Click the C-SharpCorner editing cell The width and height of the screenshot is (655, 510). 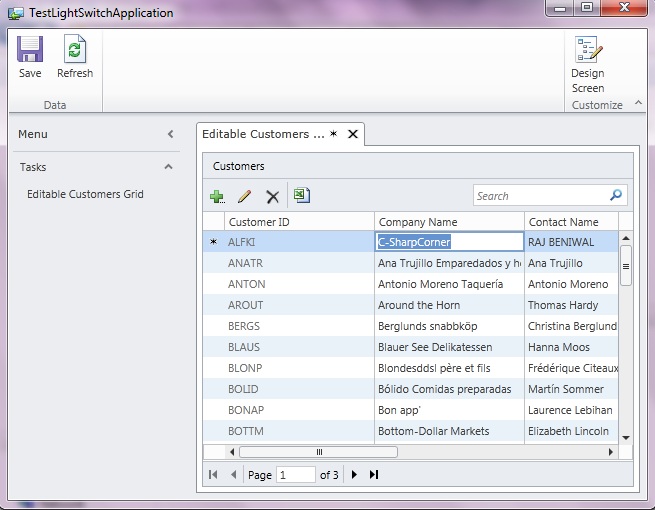[x=449, y=242]
